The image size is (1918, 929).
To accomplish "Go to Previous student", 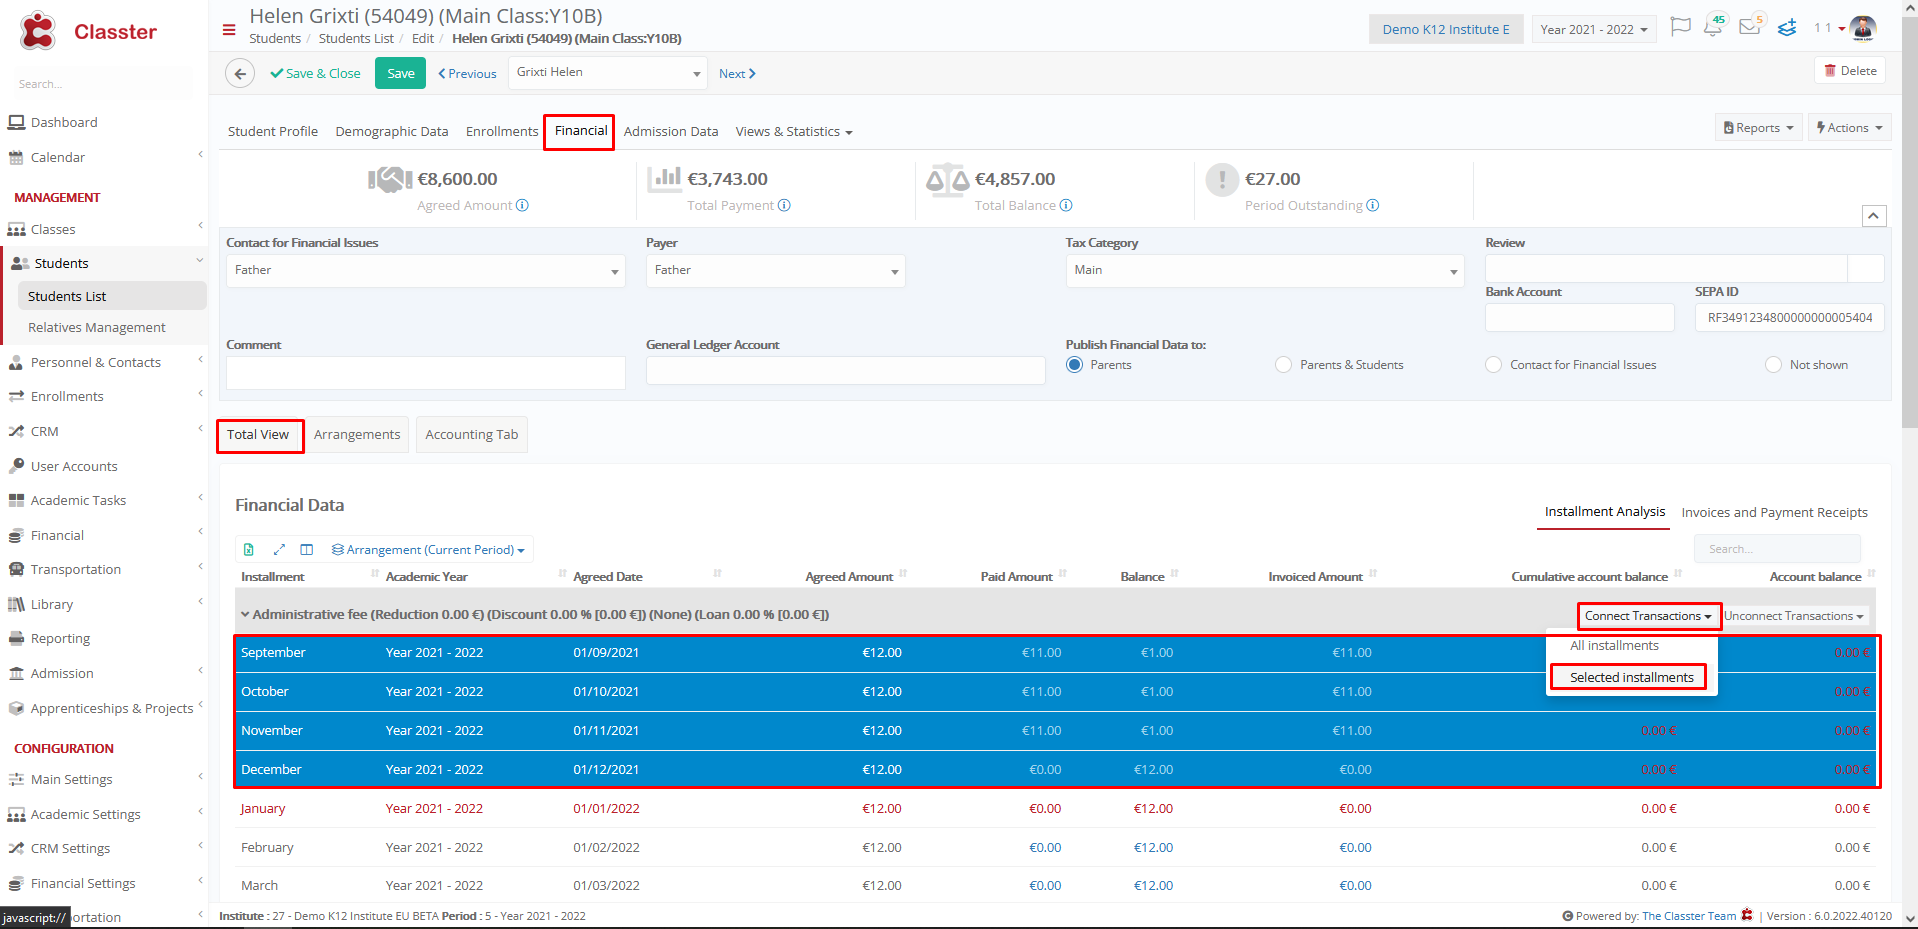I will 467,73.
